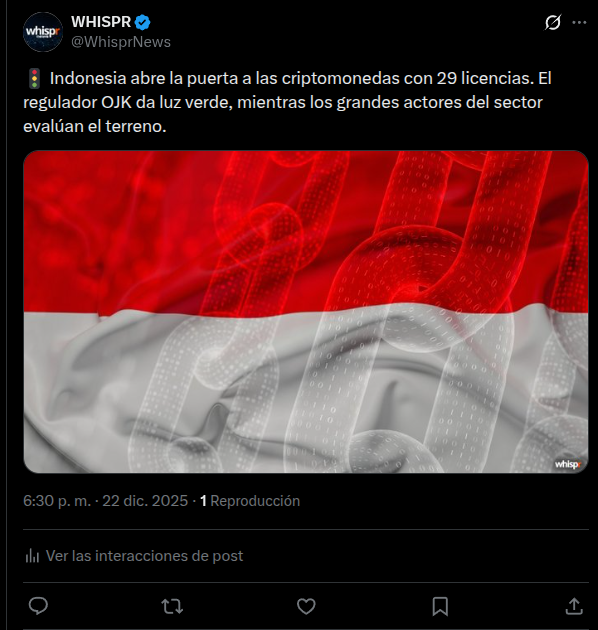This screenshot has width=598, height=630.
Task: Click the bar chart analytics icon
Action: point(32,556)
